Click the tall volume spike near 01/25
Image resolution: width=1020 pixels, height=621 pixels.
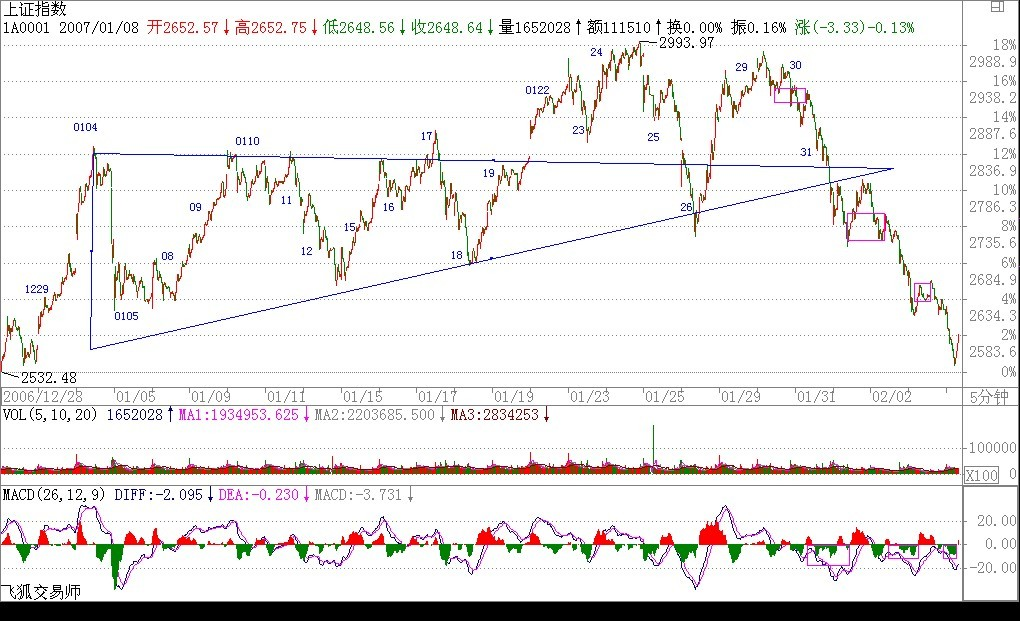[x=653, y=443]
